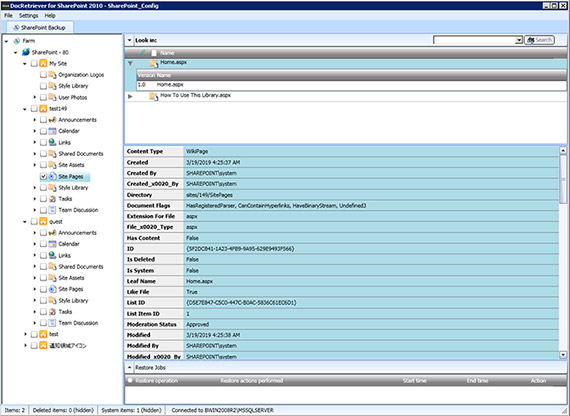Click the Organization Logos library icon
The image size is (570, 416).
coord(52,75)
